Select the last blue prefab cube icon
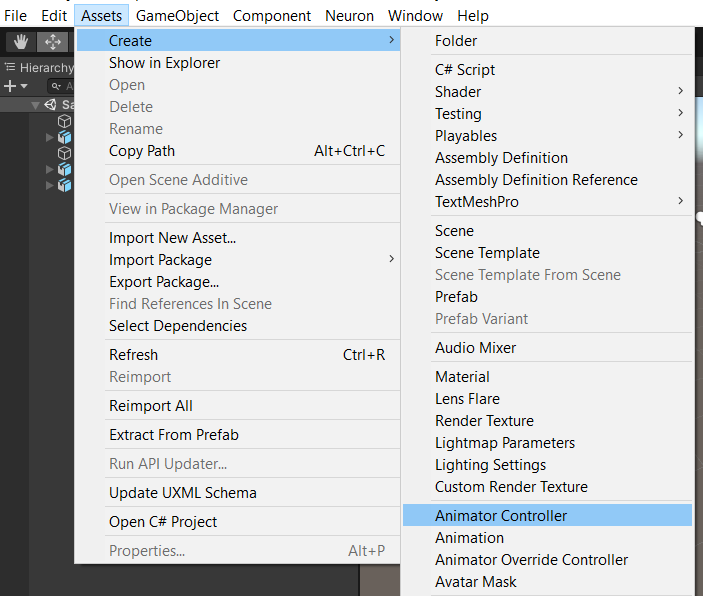The width and height of the screenshot is (703, 596). [x=65, y=185]
